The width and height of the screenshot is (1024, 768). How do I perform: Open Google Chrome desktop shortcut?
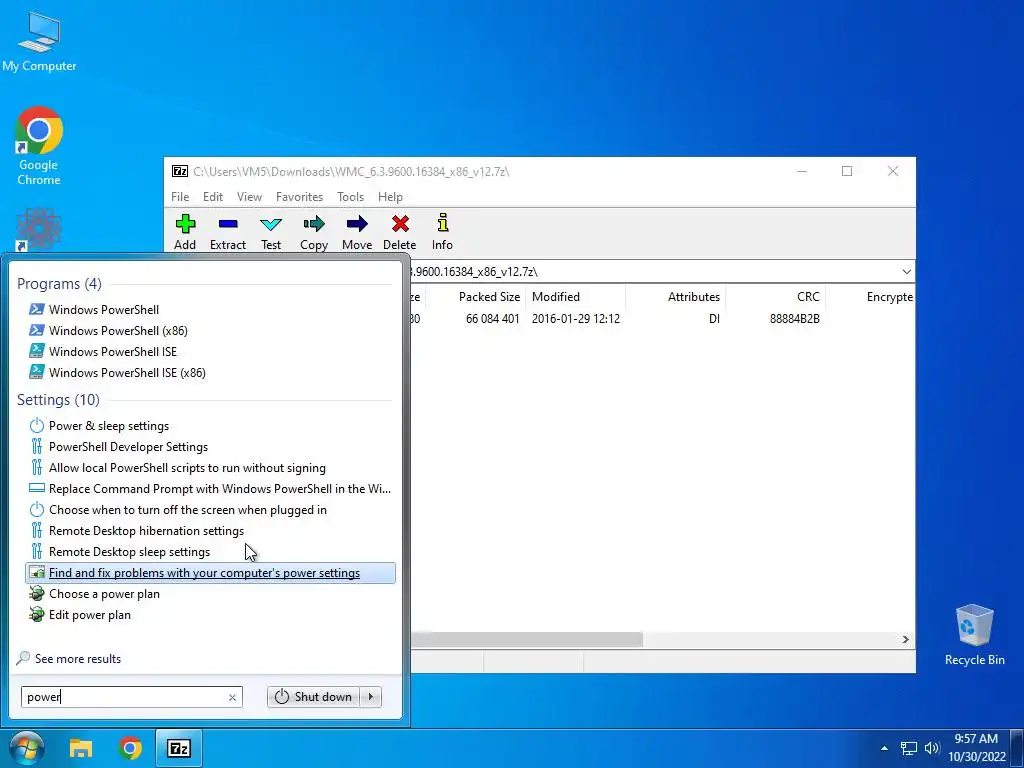[39, 146]
